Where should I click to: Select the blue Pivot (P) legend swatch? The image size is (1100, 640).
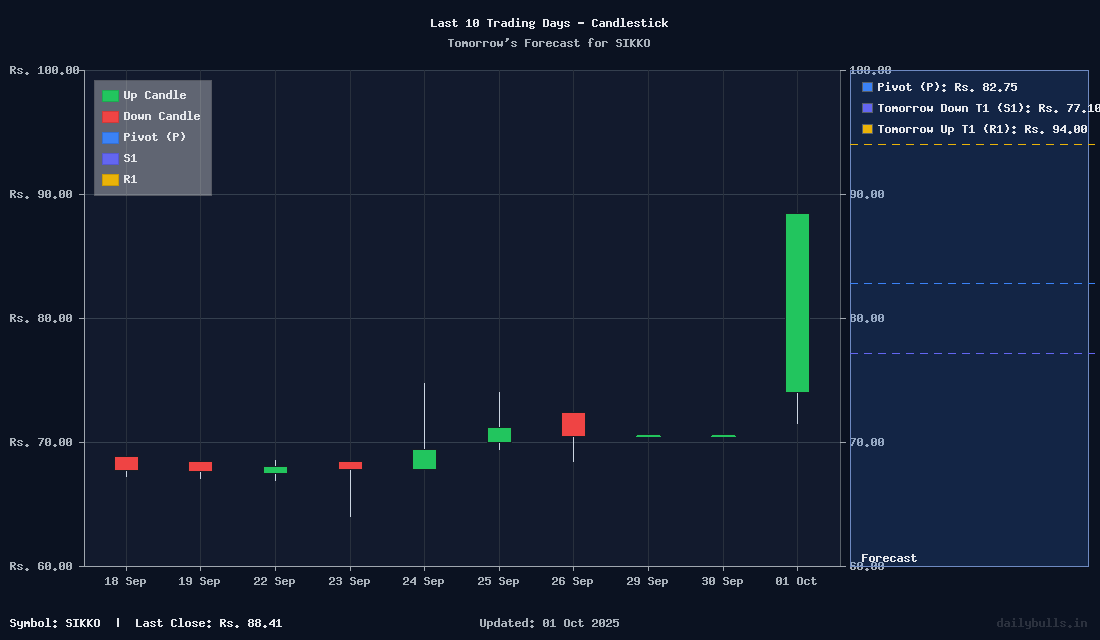pyautogui.click(x=110, y=138)
